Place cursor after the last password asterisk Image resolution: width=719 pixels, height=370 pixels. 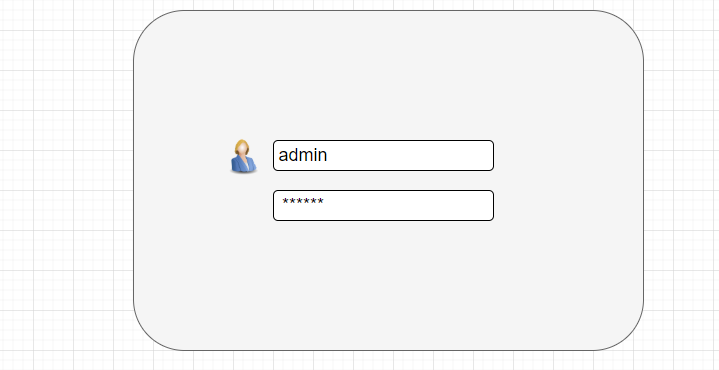(325, 201)
